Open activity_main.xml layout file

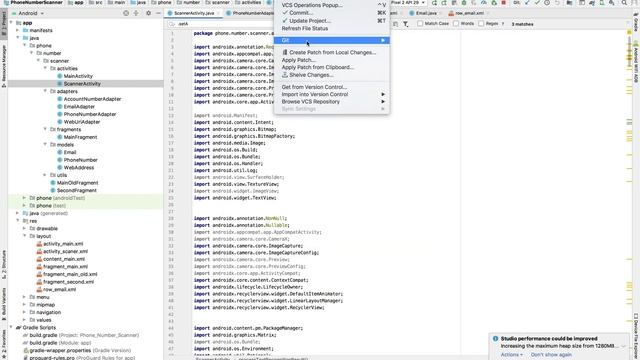pyautogui.click(x=63, y=244)
